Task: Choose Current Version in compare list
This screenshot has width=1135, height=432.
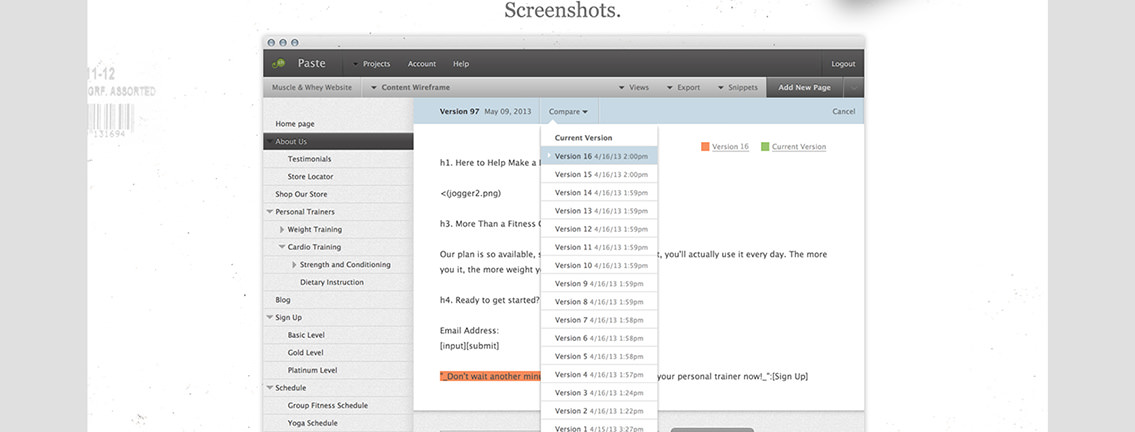Action: click(599, 137)
